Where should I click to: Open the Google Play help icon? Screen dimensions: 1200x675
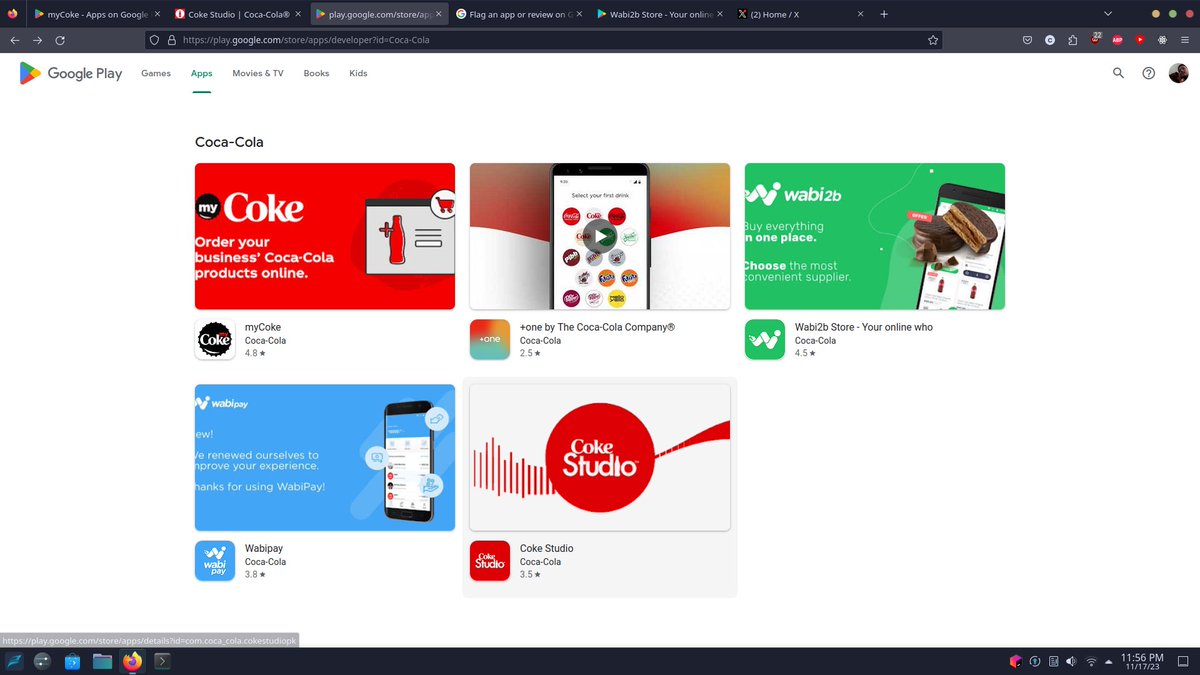pos(1149,73)
